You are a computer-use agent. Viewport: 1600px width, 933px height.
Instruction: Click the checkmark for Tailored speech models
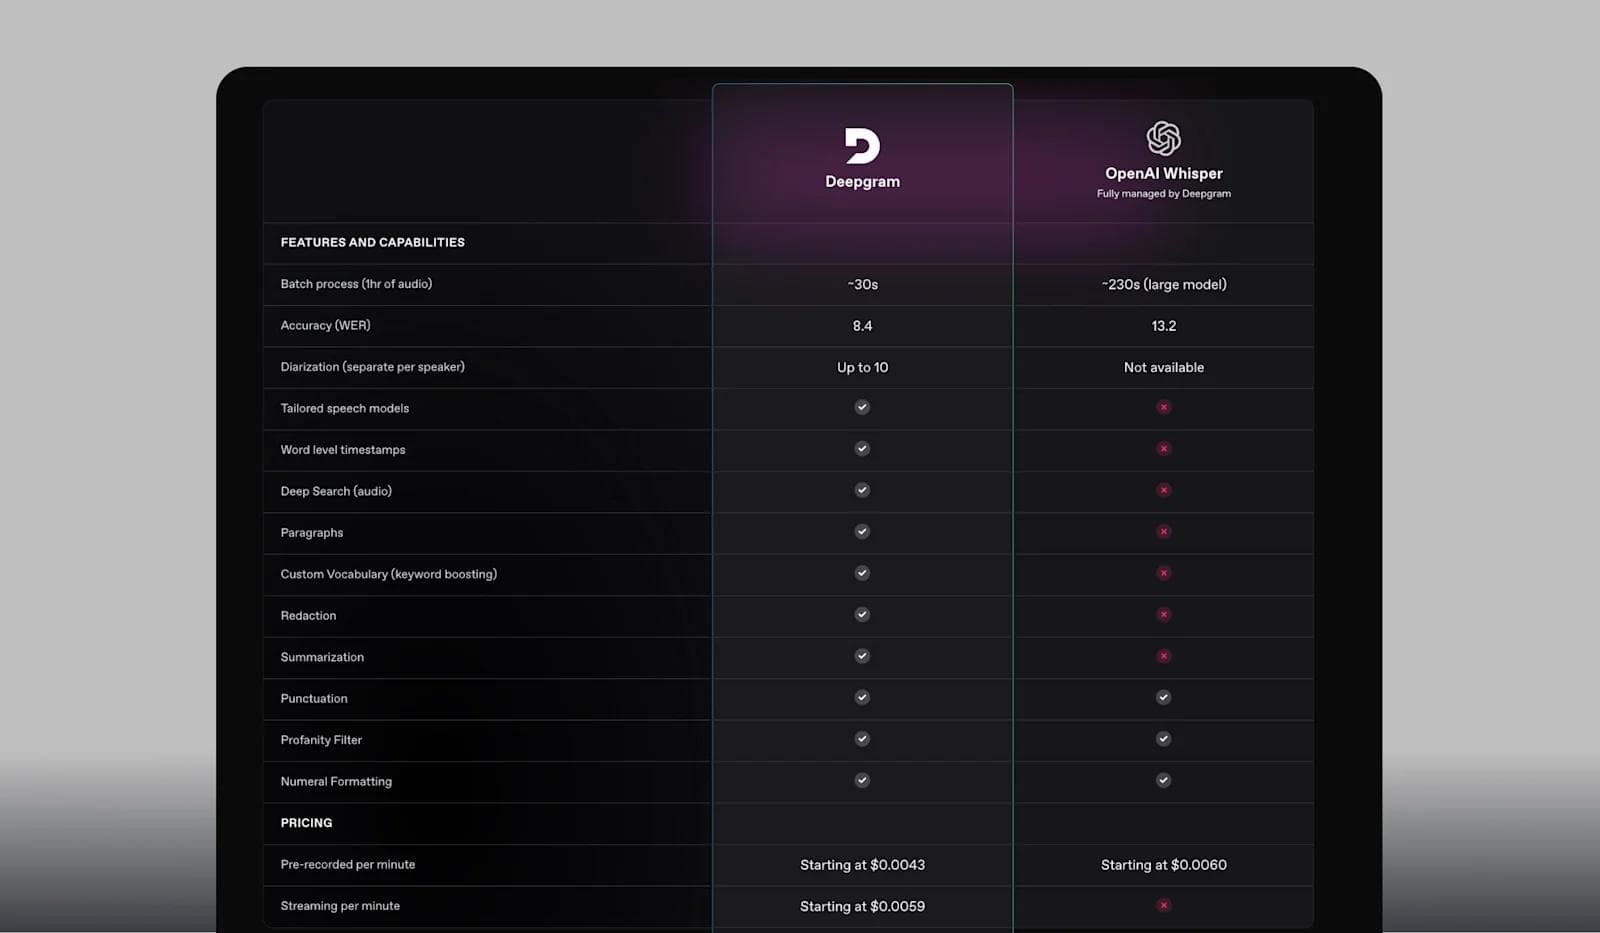click(x=862, y=407)
